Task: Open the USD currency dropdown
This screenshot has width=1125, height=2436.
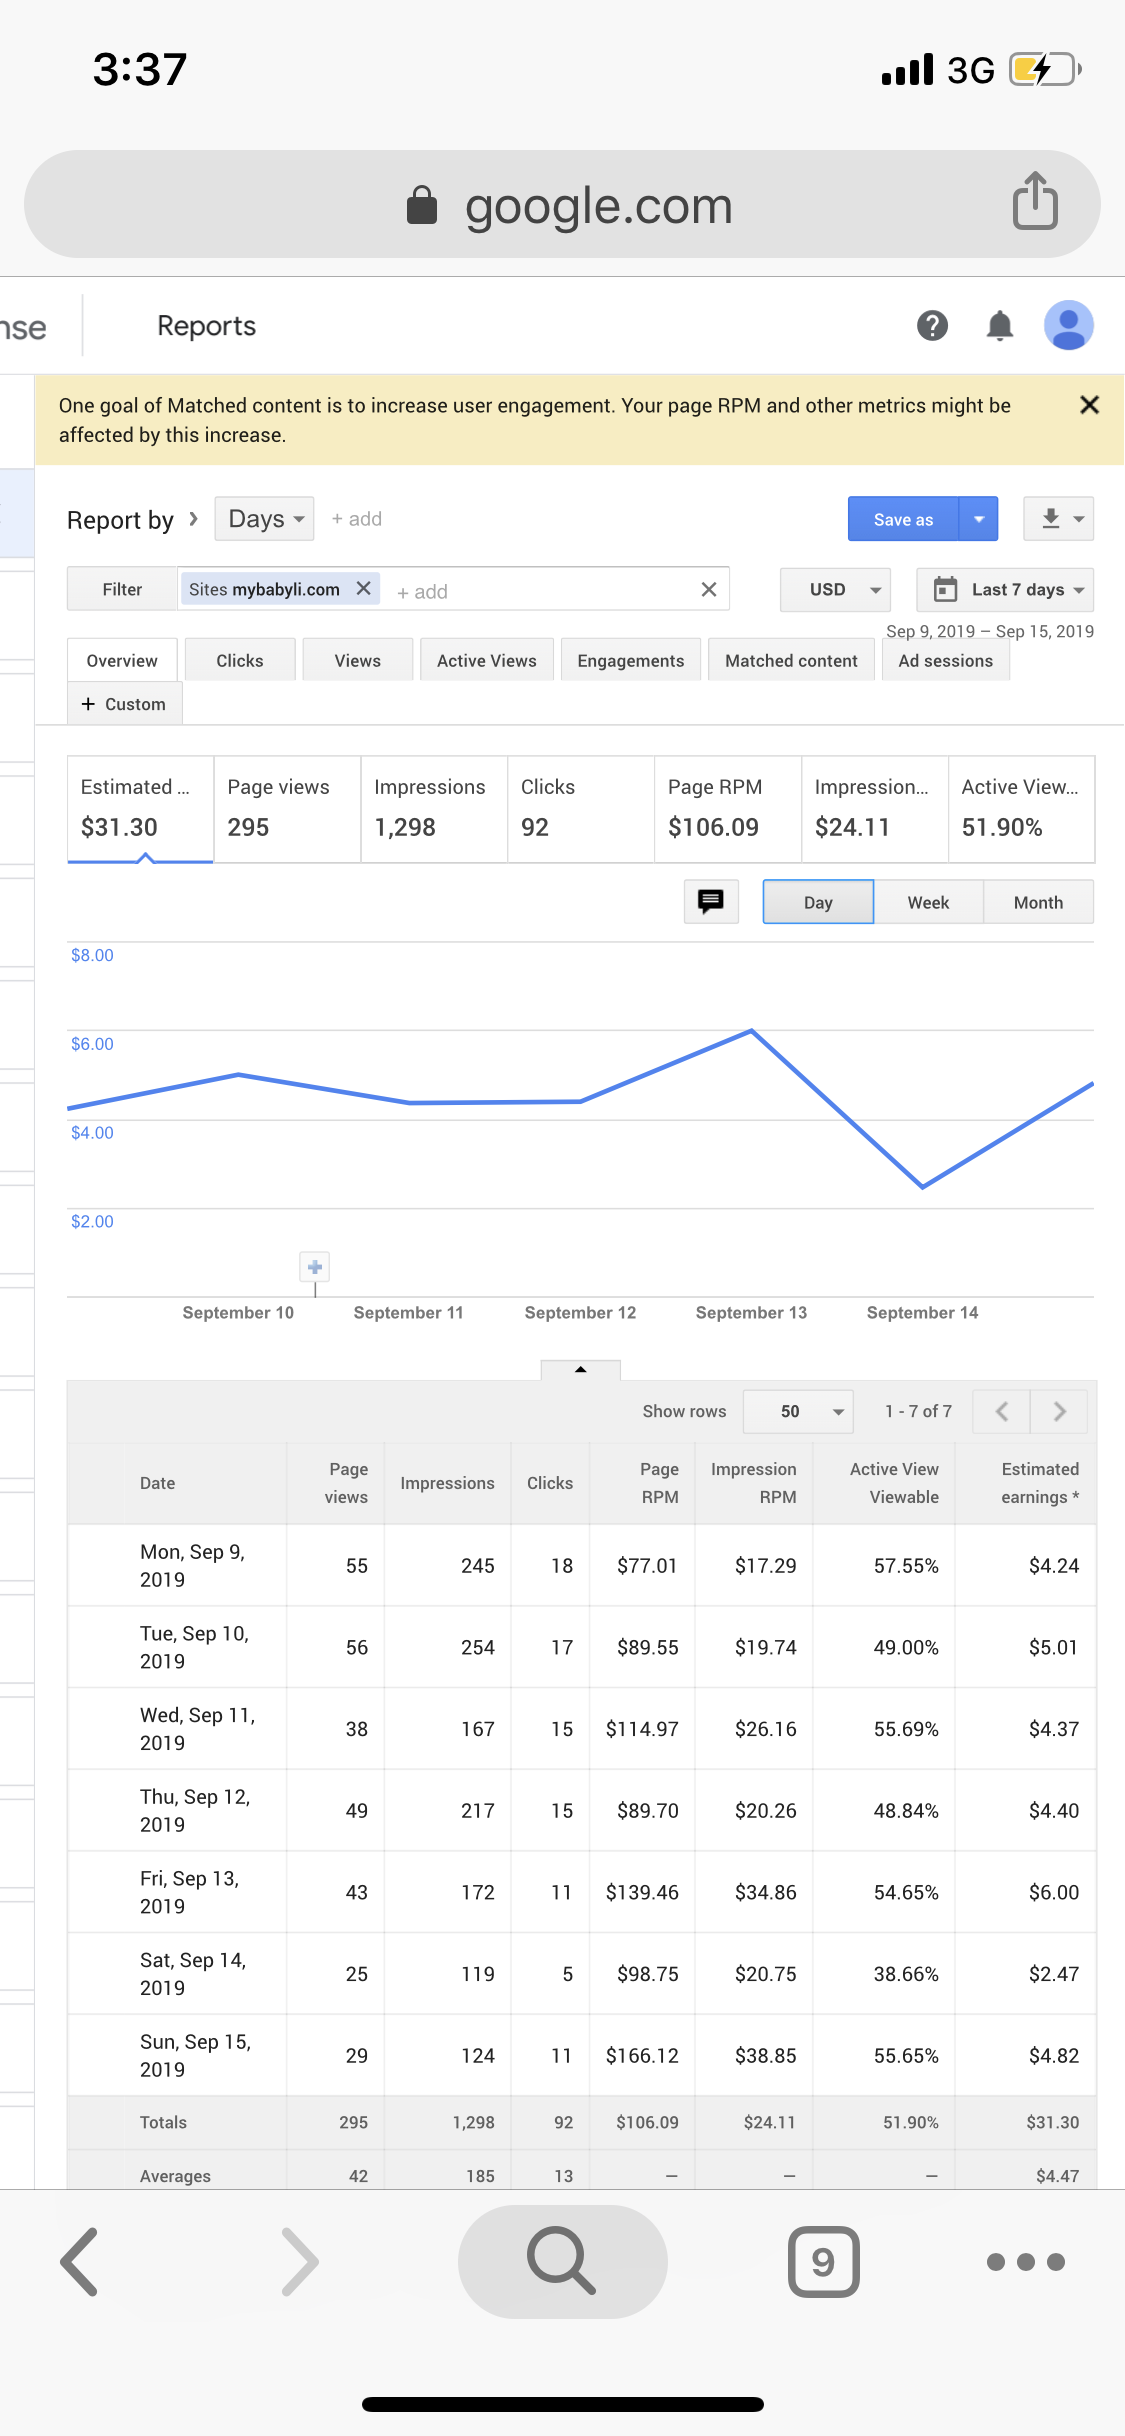Action: 835,590
